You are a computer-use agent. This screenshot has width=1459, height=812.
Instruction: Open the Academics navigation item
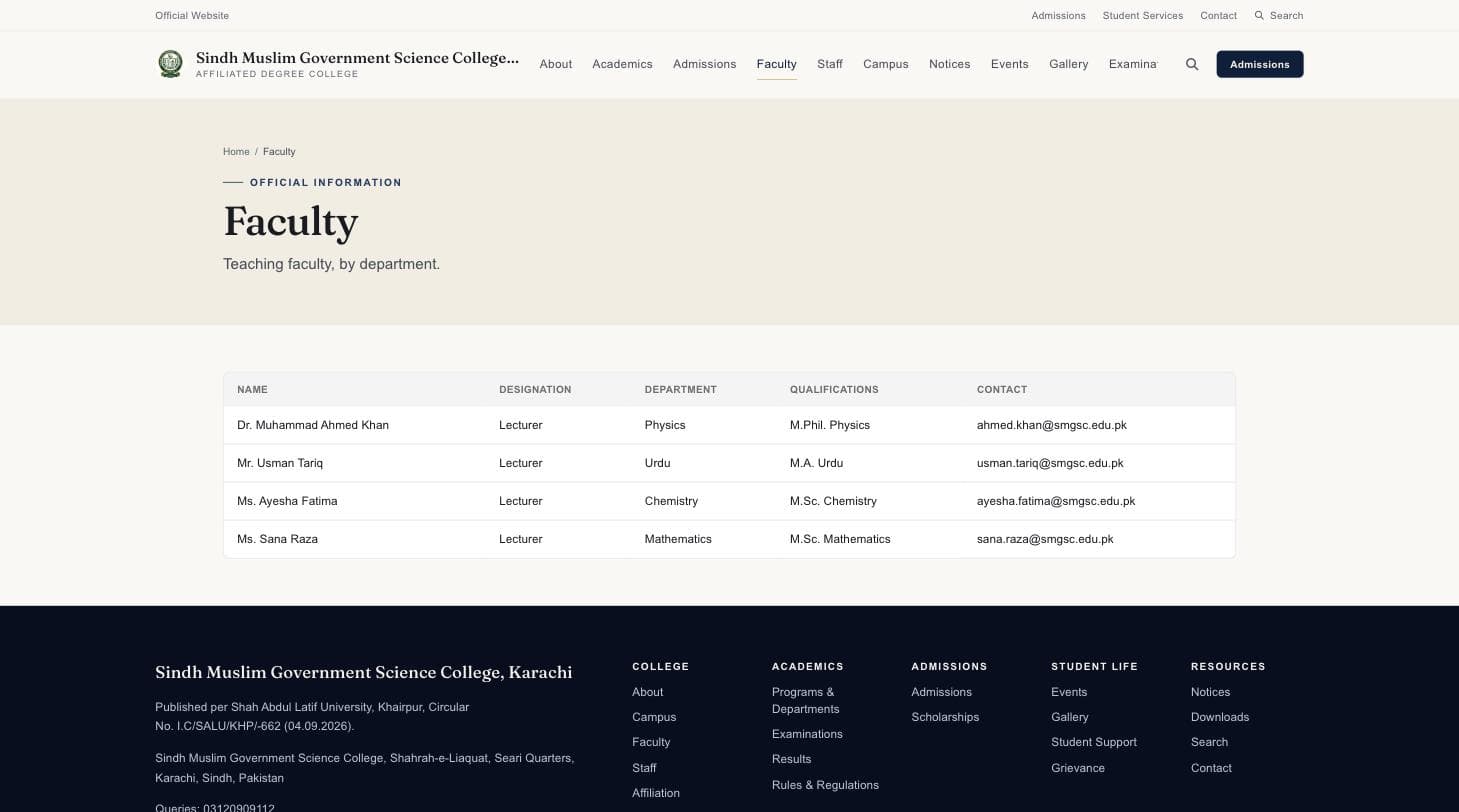click(x=622, y=64)
